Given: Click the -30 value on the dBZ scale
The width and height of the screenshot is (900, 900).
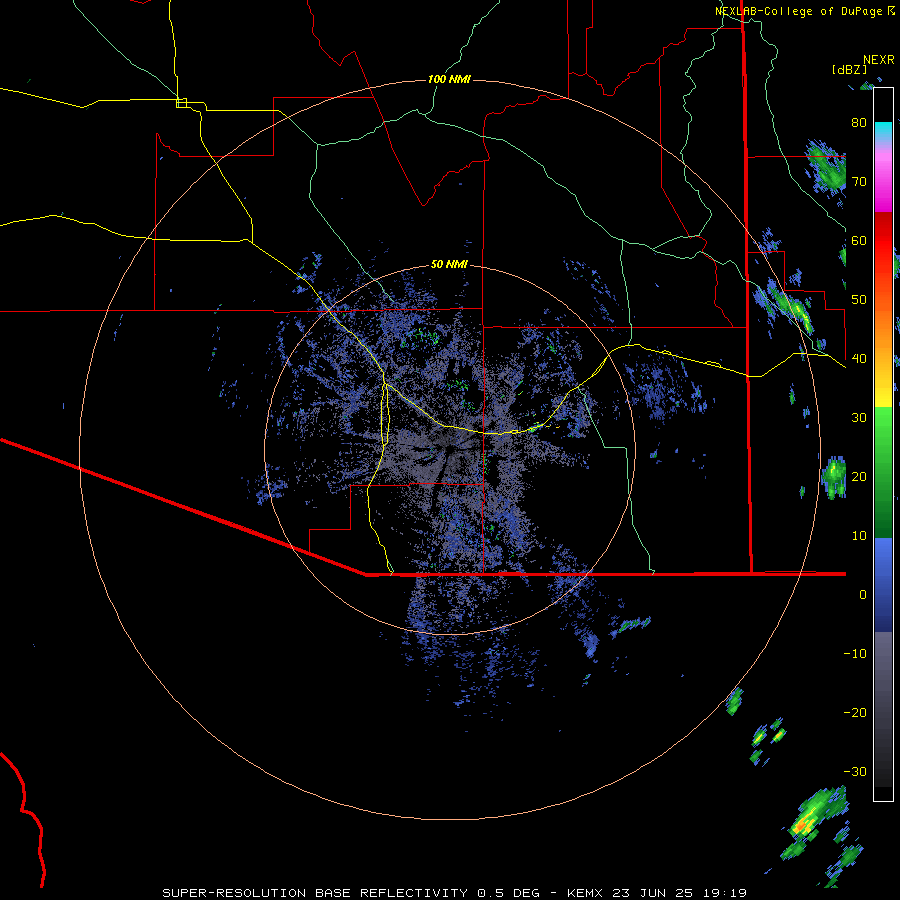Looking at the screenshot, I should click(x=855, y=771).
